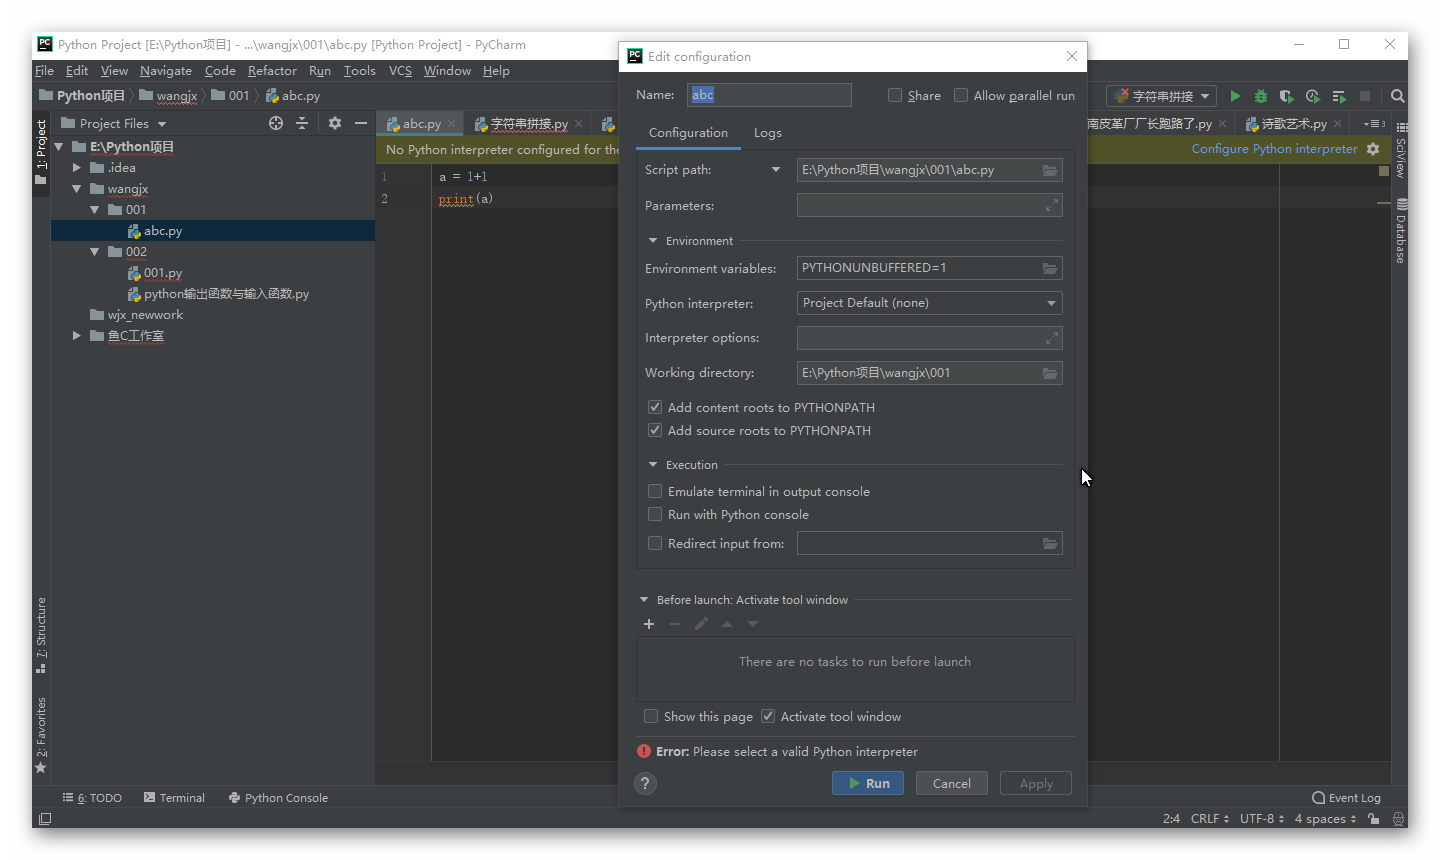Show hidden editor tabs list
Image resolution: width=1440 pixels, height=860 pixels.
tap(1374, 124)
